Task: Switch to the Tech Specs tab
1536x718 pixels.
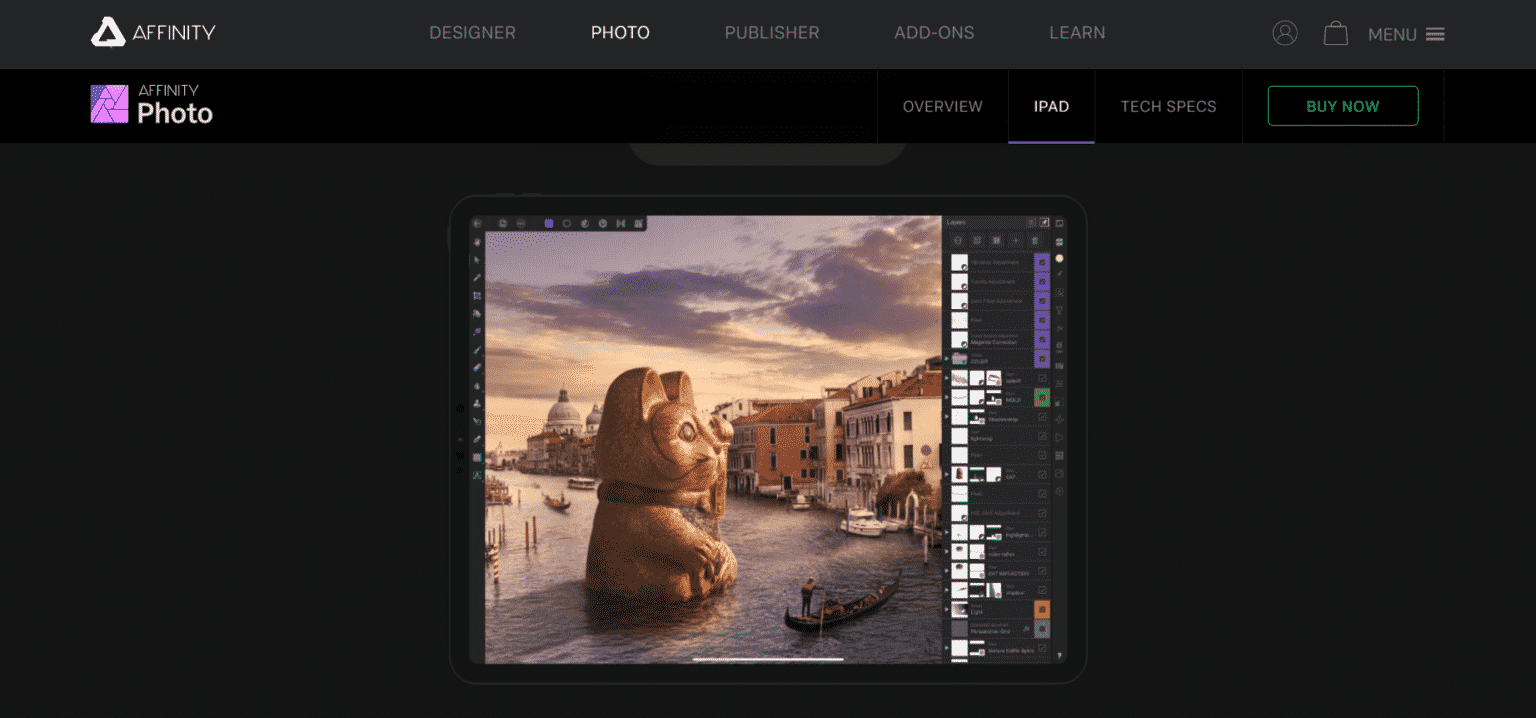Action: click(1168, 106)
